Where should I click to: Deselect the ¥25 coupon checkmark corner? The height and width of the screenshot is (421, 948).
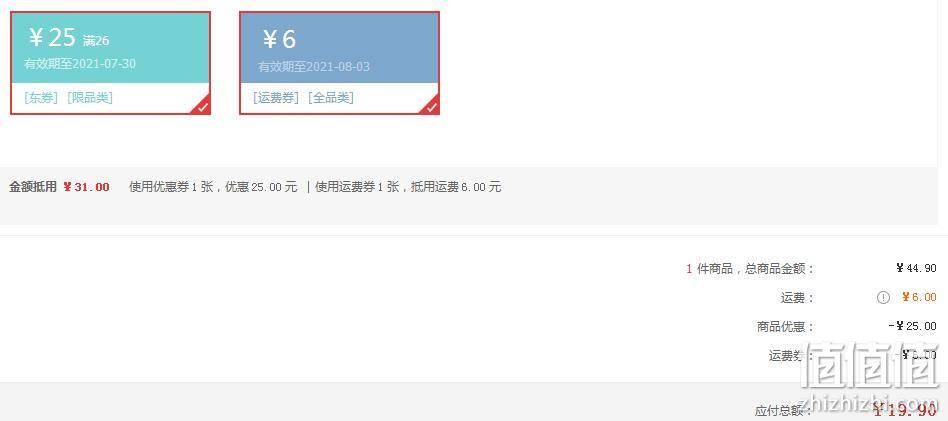(x=202, y=106)
